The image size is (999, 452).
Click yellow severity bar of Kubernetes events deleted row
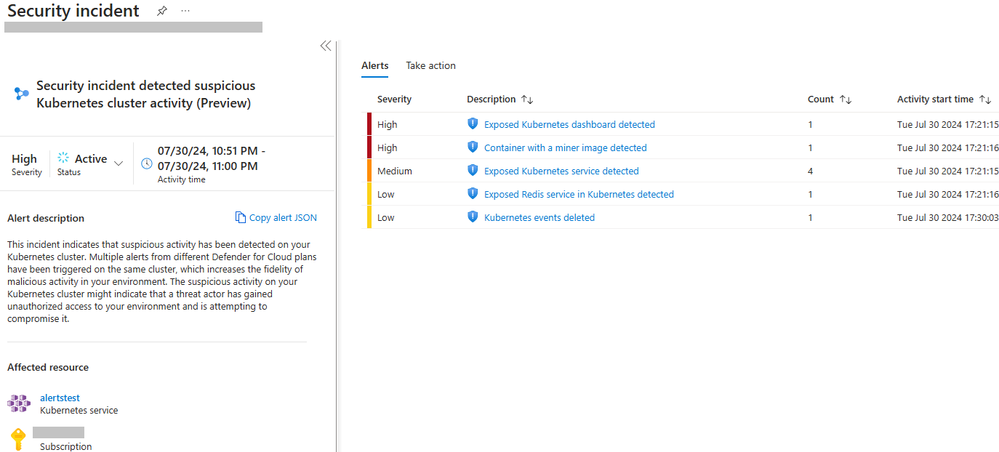coord(369,217)
